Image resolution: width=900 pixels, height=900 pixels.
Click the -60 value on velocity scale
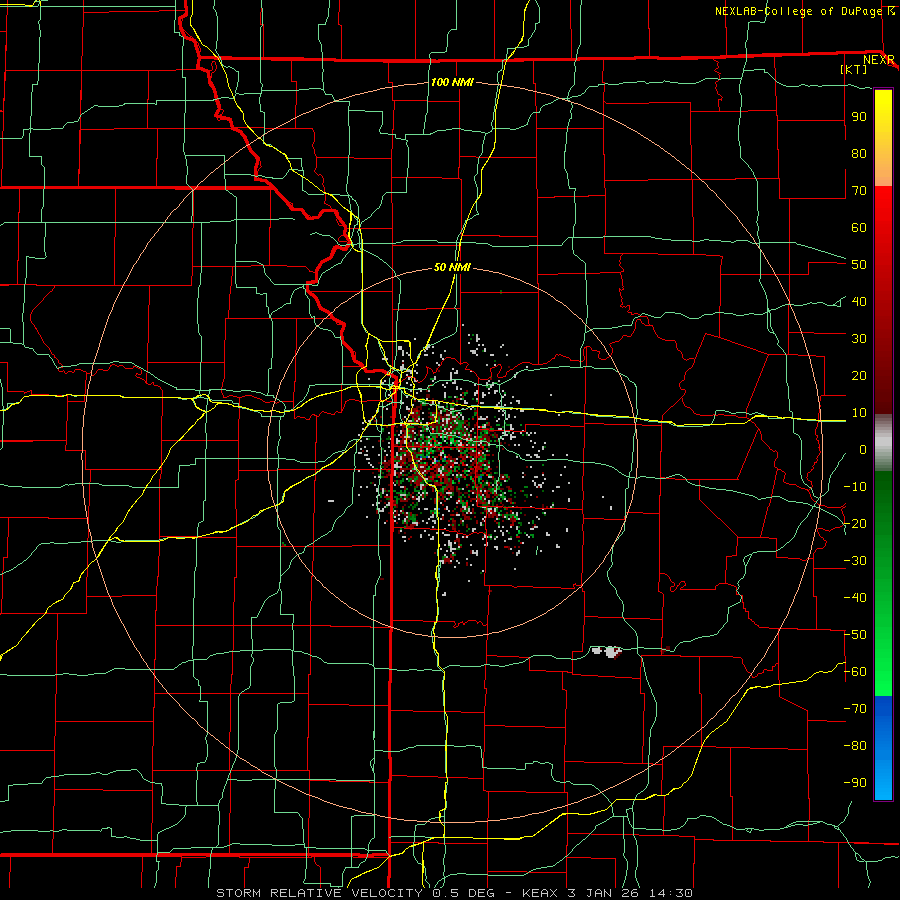click(x=855, y=672)
